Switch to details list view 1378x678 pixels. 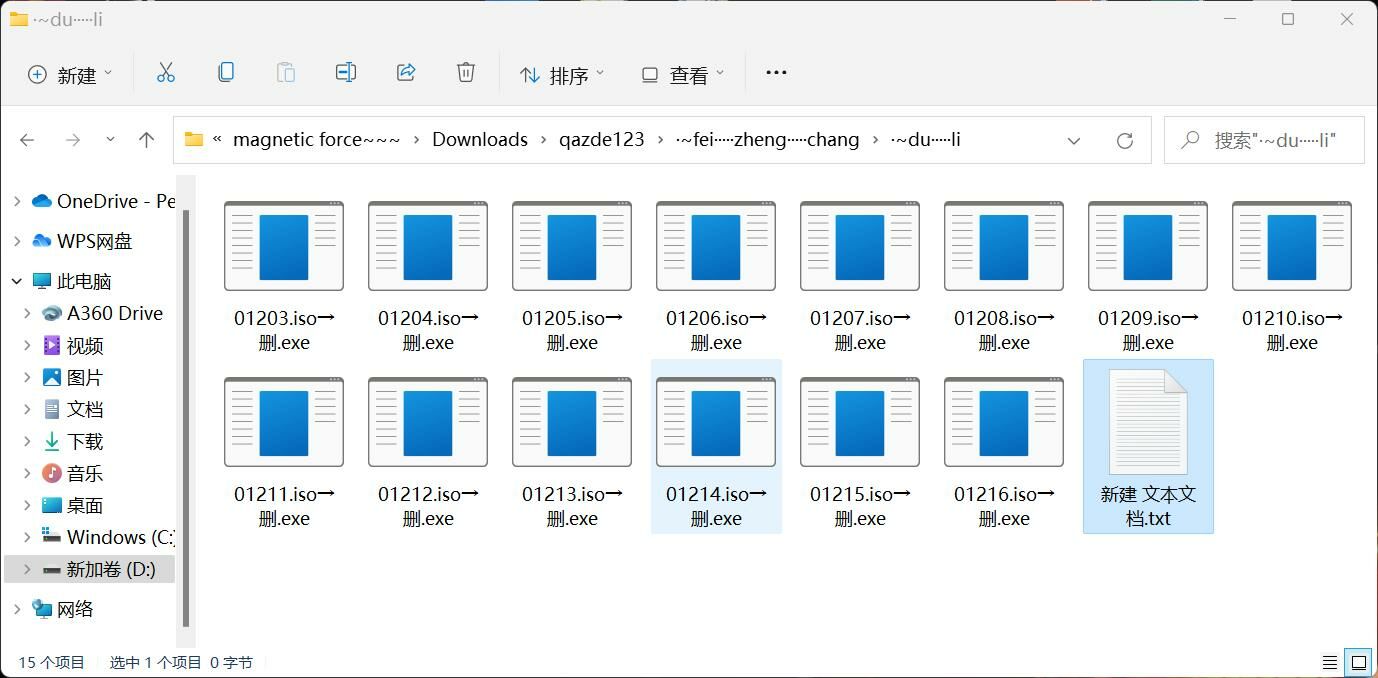(1329, 662)
